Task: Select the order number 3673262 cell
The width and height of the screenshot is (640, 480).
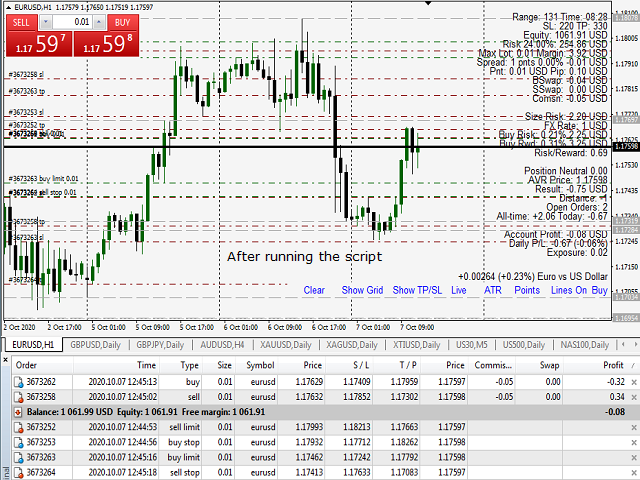Action: pyautogui.click(x=41, y=382)
